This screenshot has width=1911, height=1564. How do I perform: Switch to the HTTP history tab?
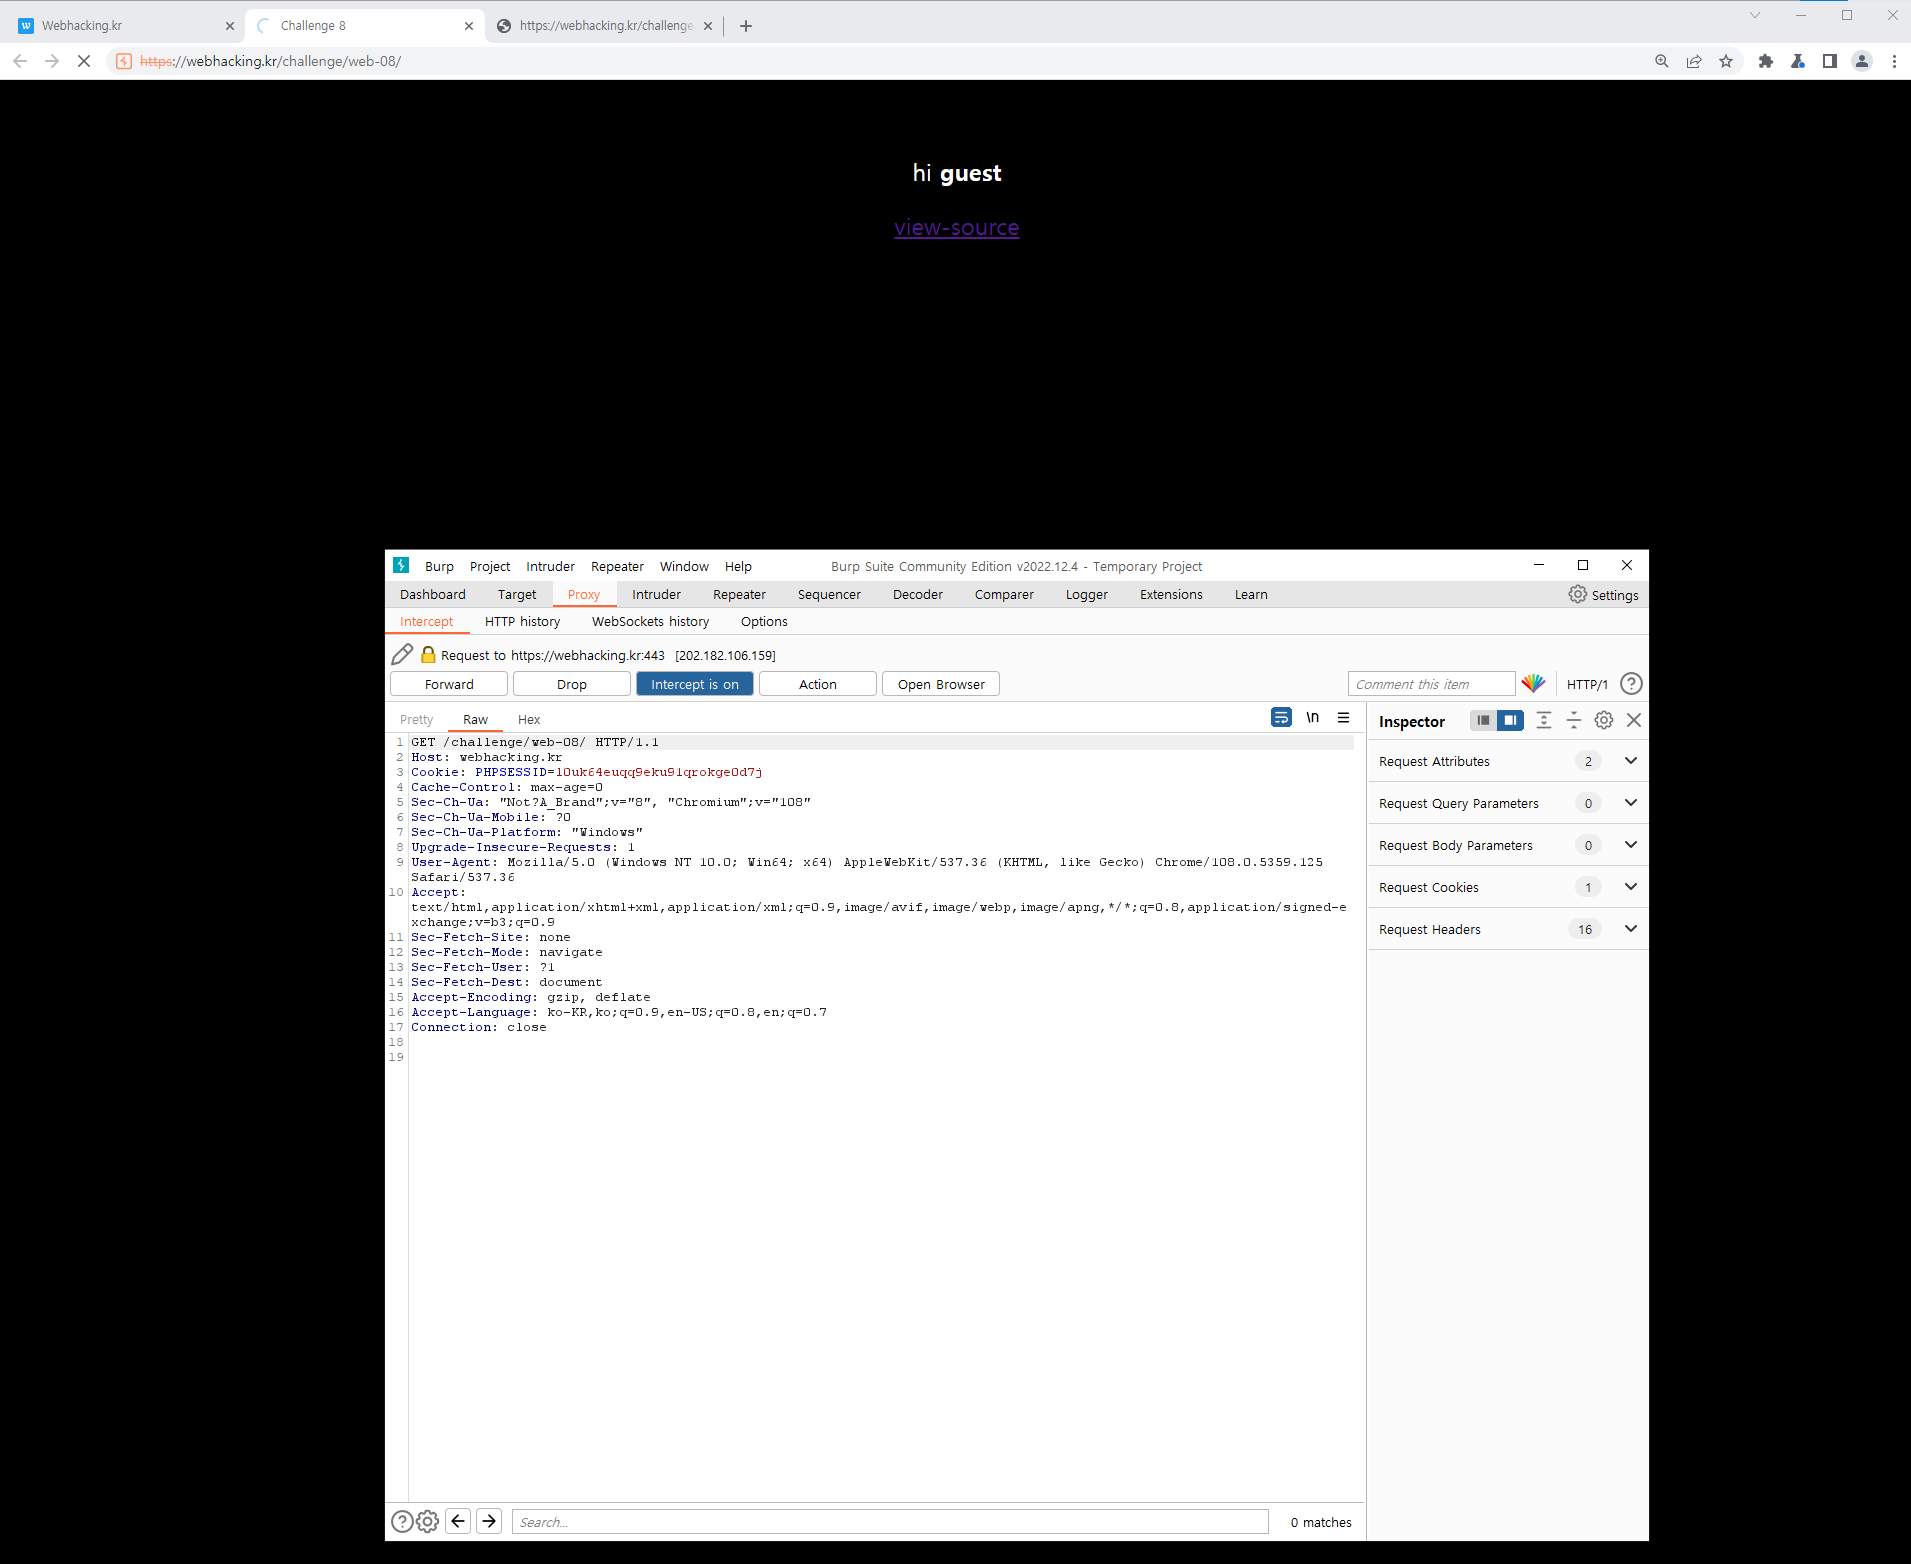click(522, 621)
